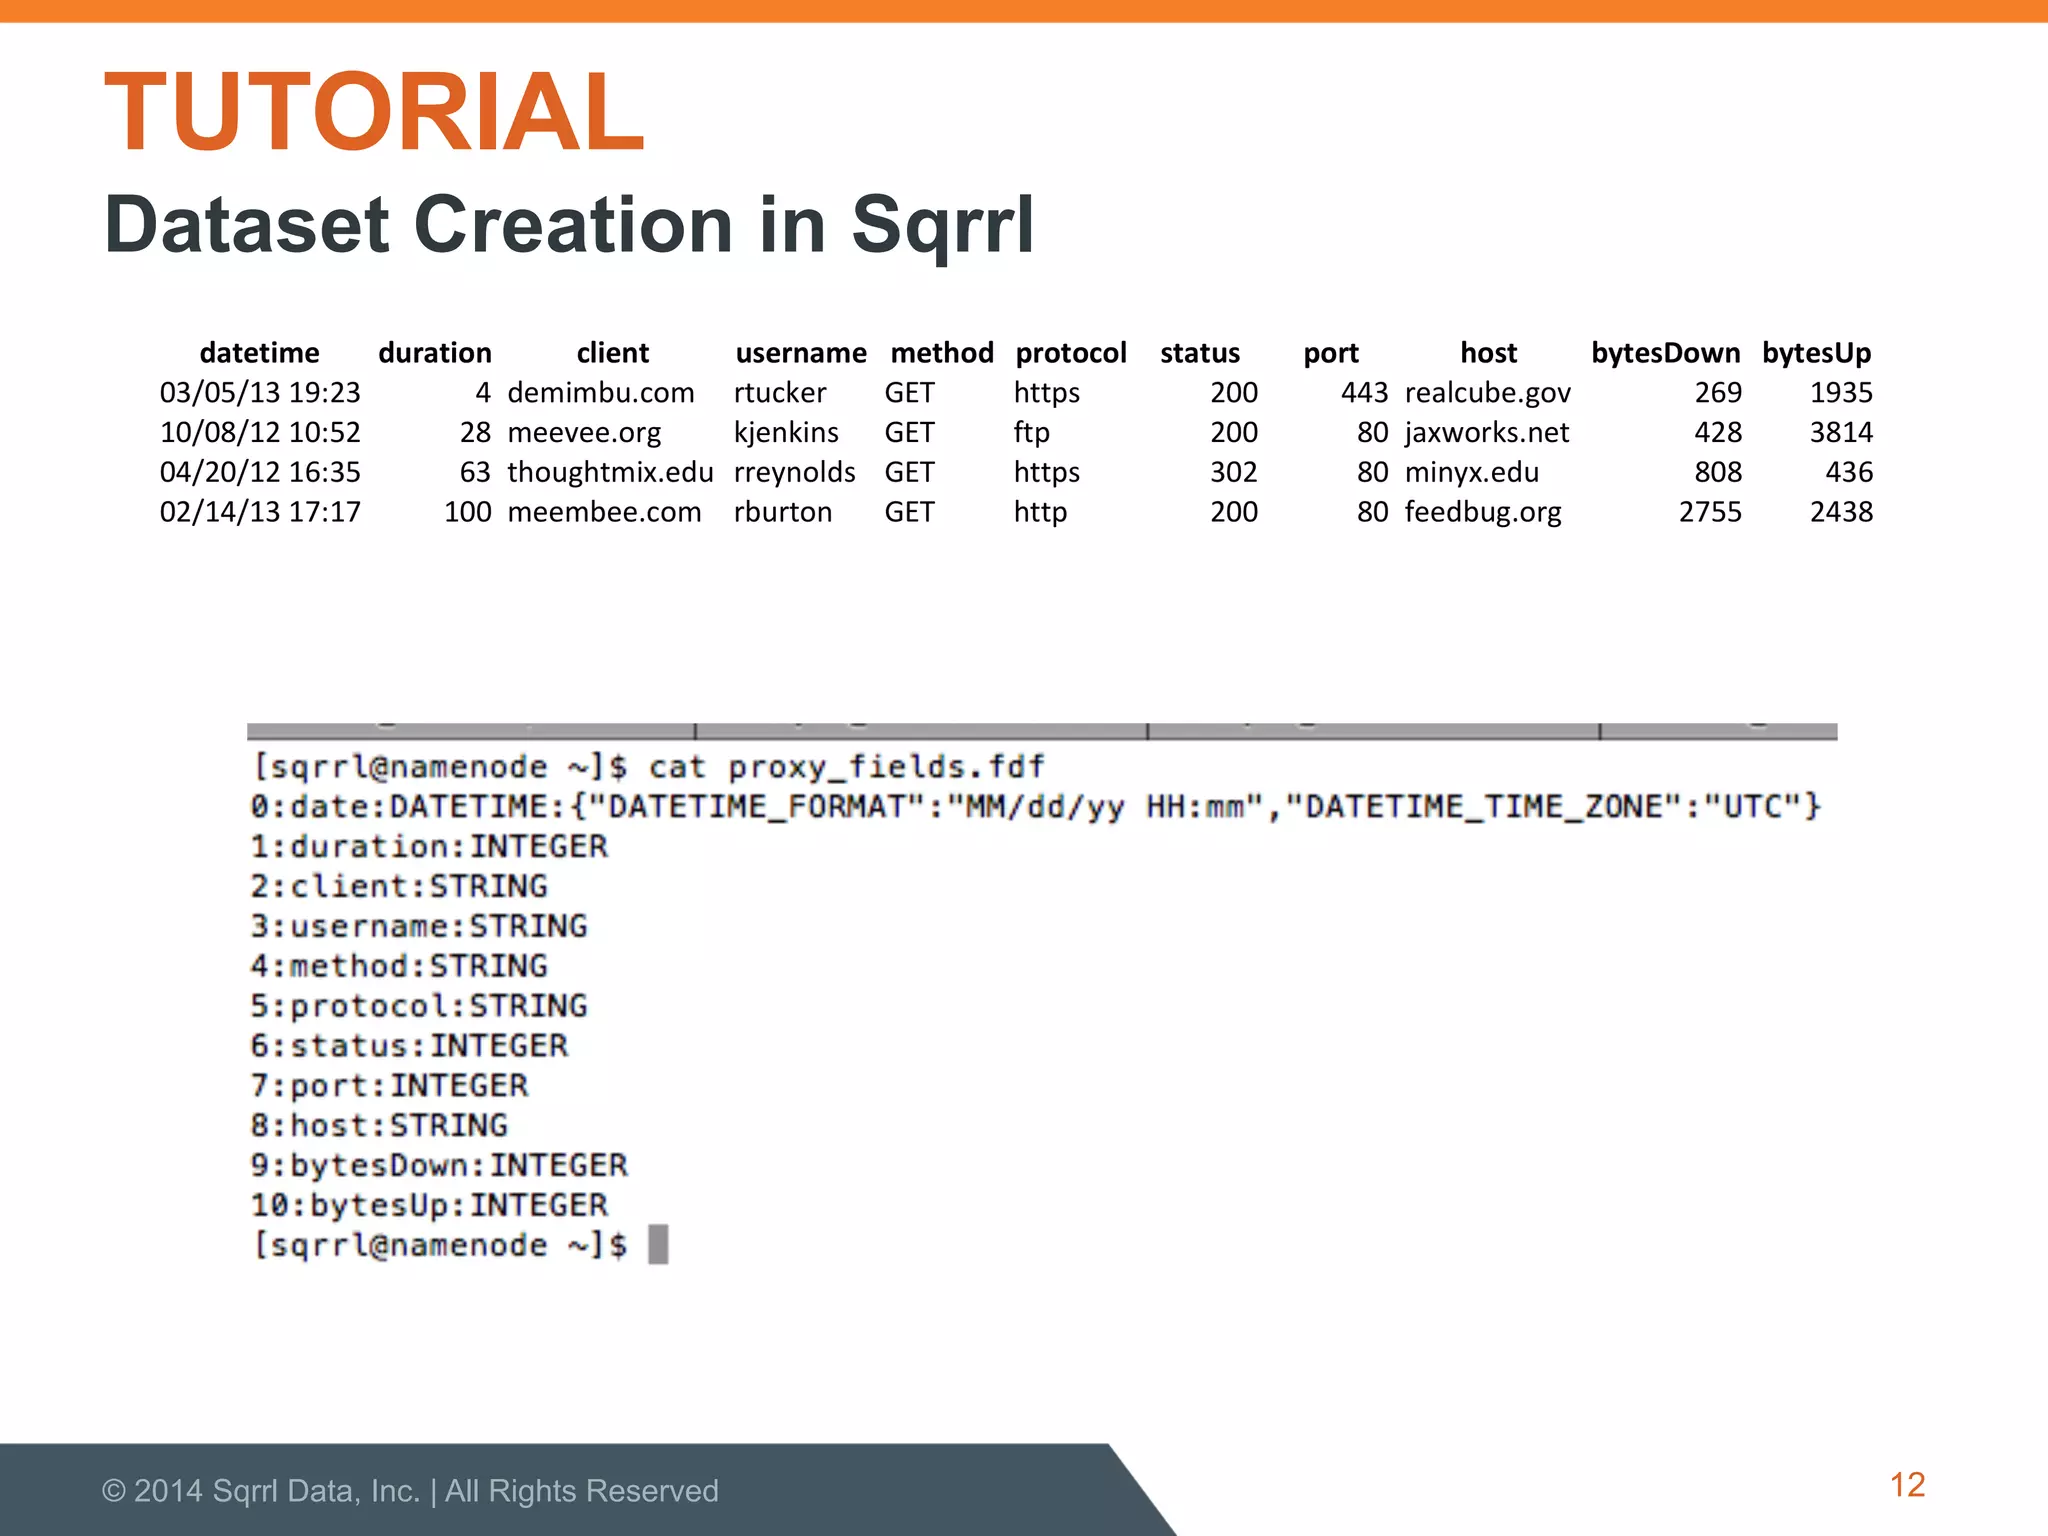Select the method column header
This screenshot has width=2048, height=1536.
click(942, 353)
